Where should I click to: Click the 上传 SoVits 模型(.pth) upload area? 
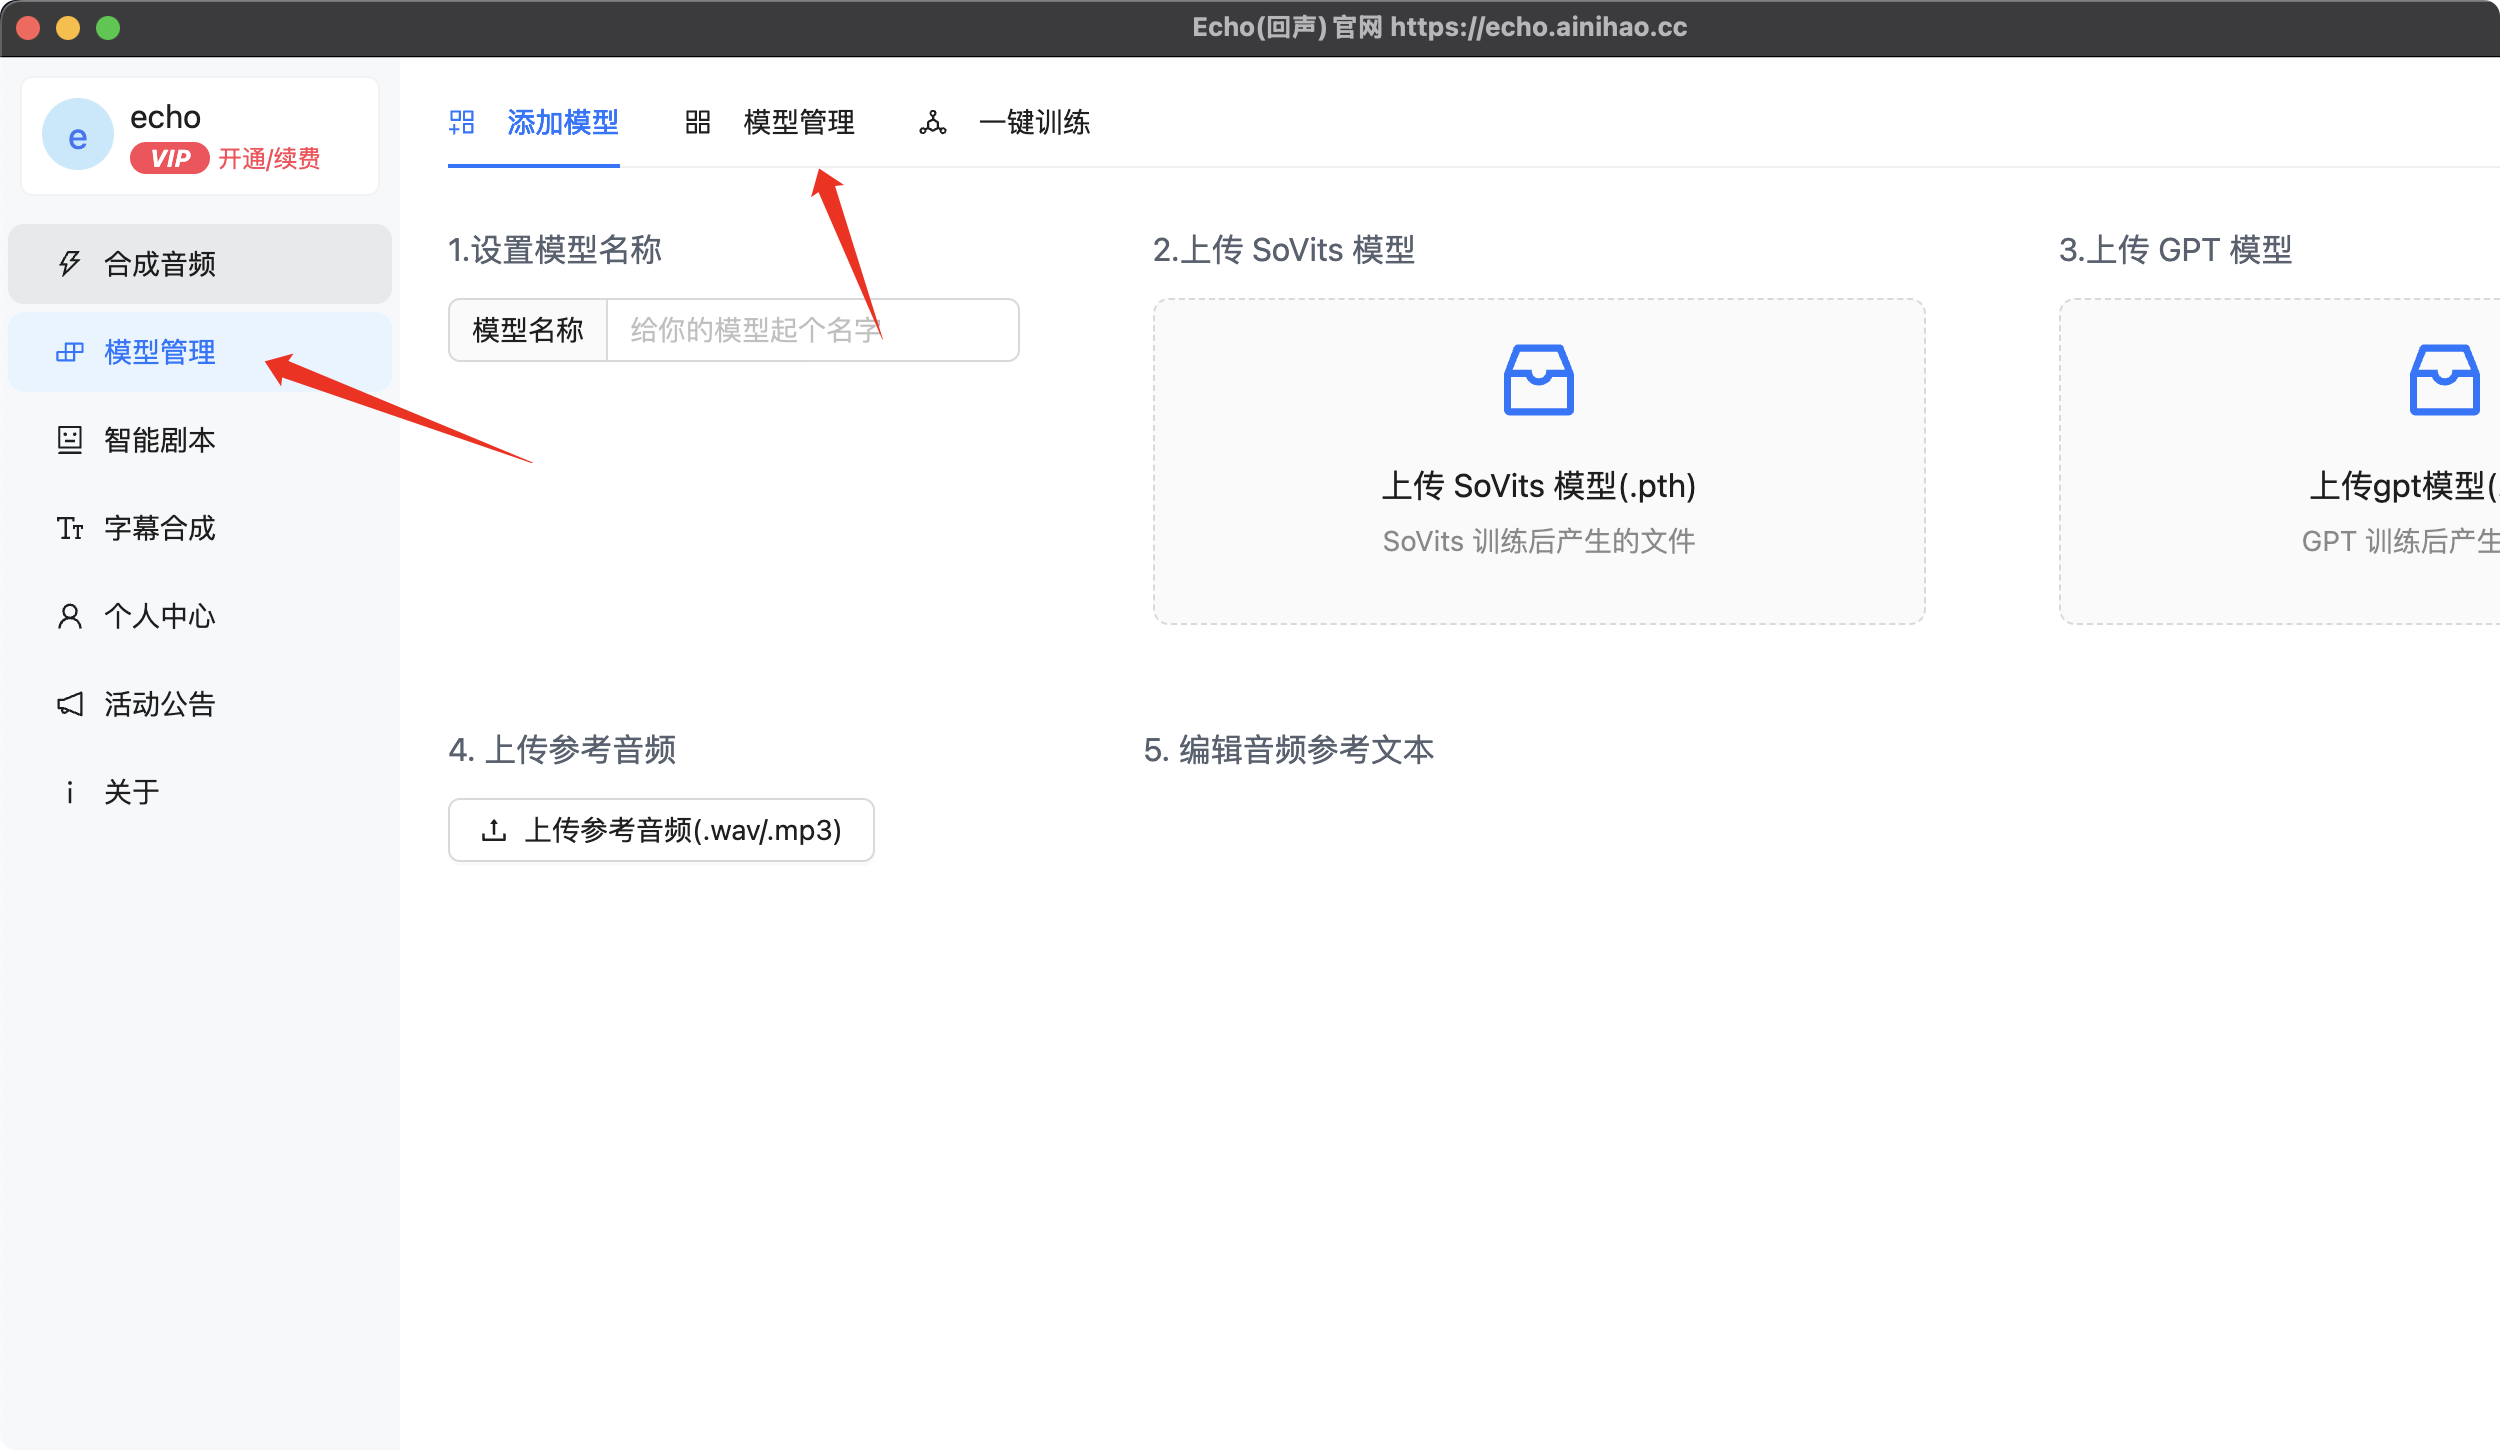[1539, 462]
